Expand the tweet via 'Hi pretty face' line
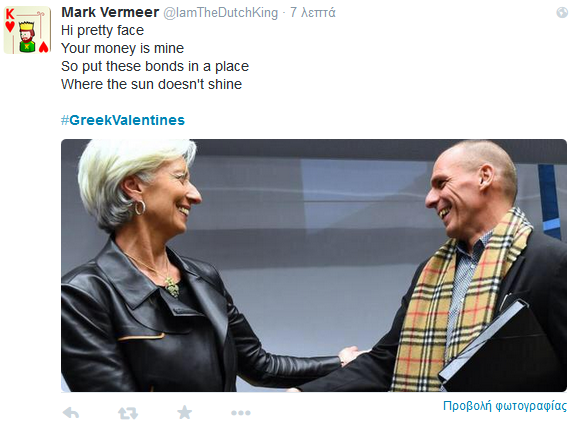574x425 pixels. (102, 30)
